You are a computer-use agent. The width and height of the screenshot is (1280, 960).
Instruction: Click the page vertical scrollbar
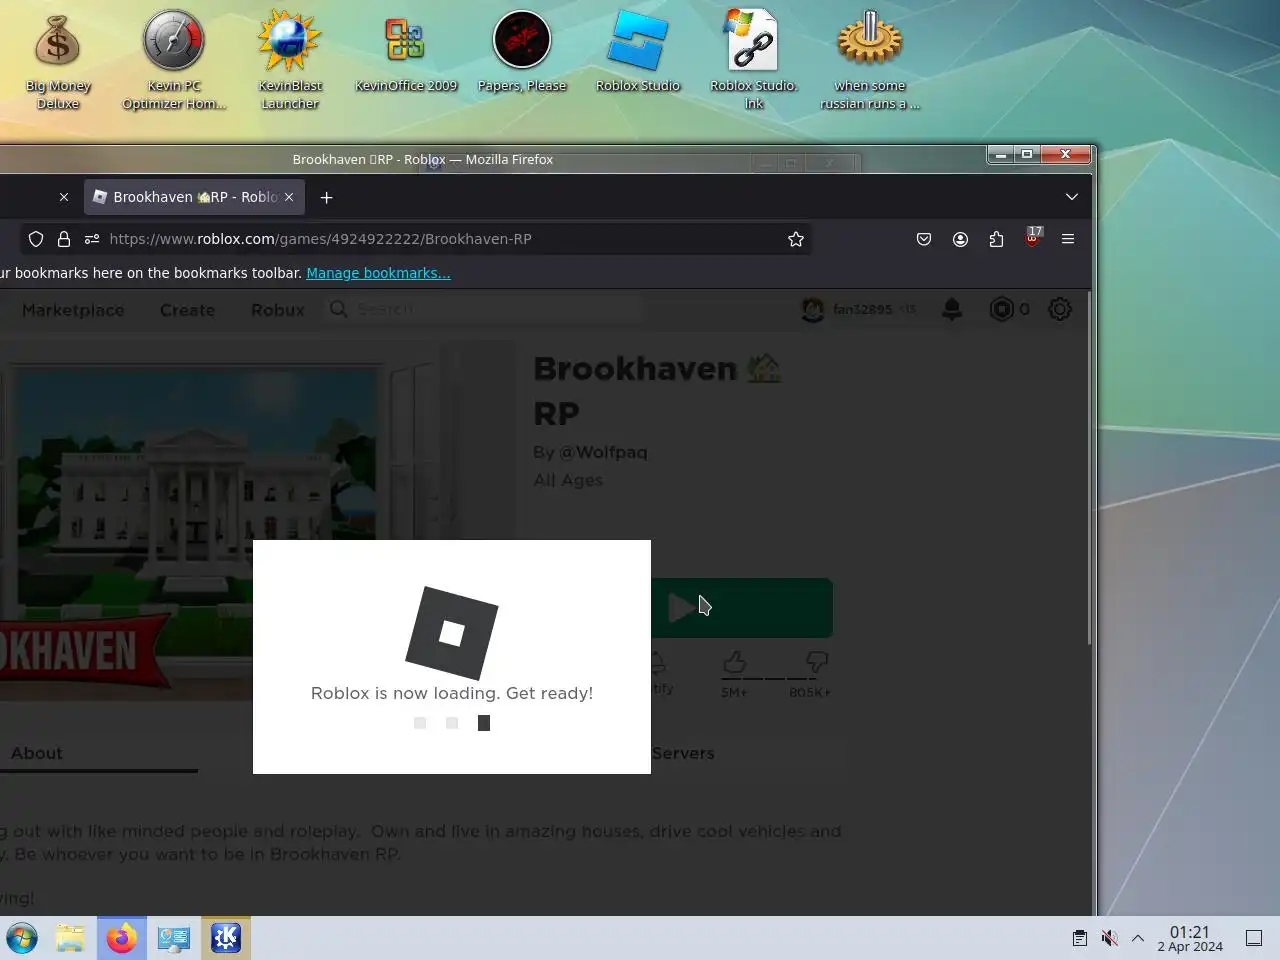[1089, 468]
